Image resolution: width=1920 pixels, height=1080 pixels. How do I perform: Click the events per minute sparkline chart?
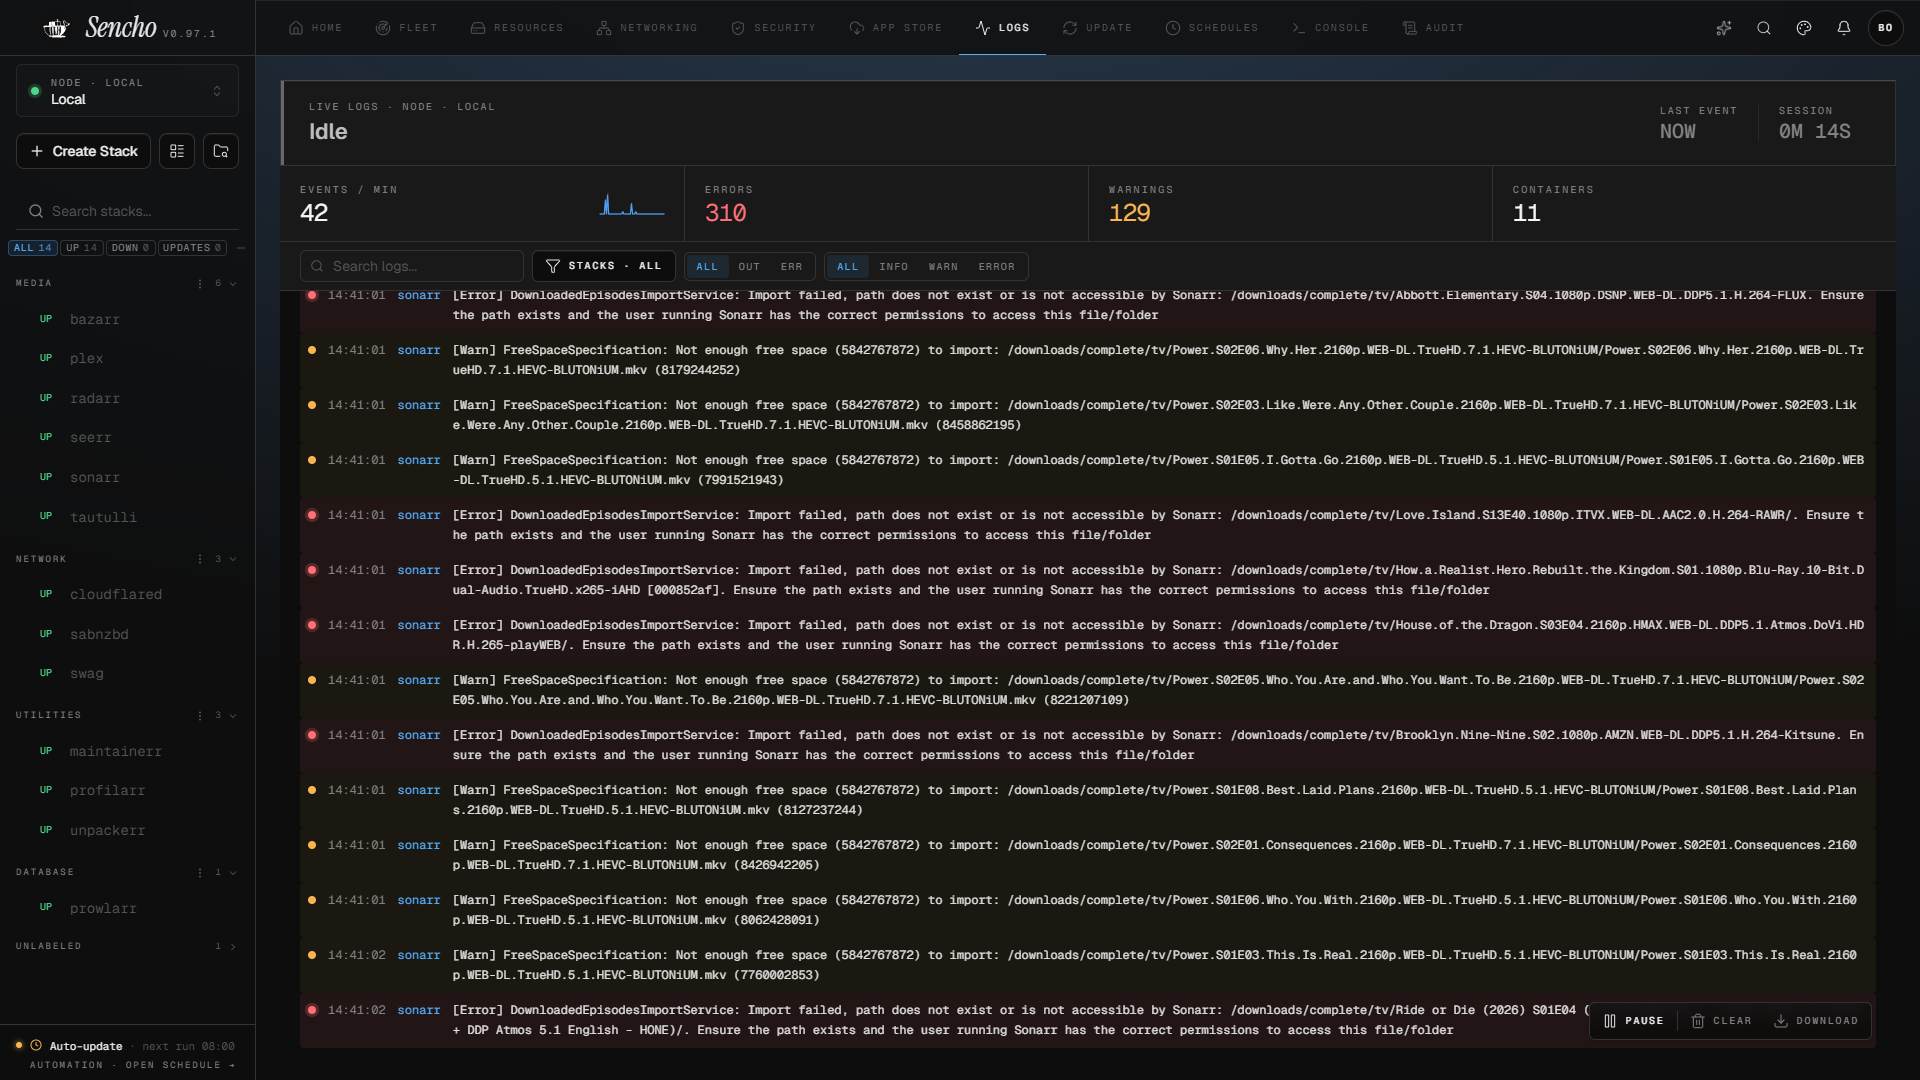pos(632,206)
